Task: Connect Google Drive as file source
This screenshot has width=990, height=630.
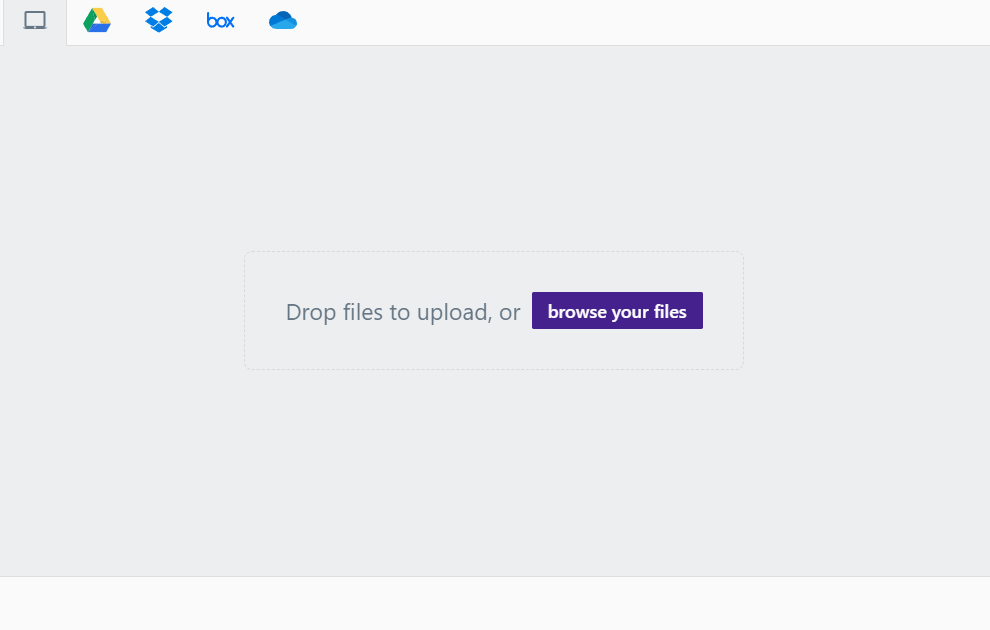Action: [x=97, y=21]
